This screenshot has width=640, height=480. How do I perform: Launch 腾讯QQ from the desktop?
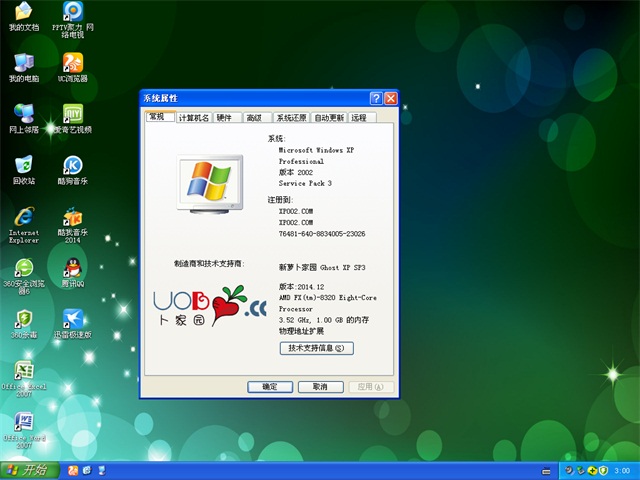(72, 268)
